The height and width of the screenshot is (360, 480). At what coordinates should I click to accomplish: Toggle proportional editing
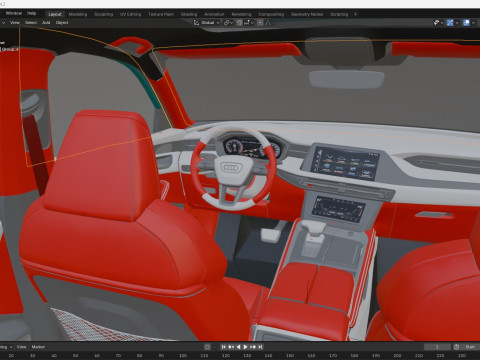pos(260,23)
